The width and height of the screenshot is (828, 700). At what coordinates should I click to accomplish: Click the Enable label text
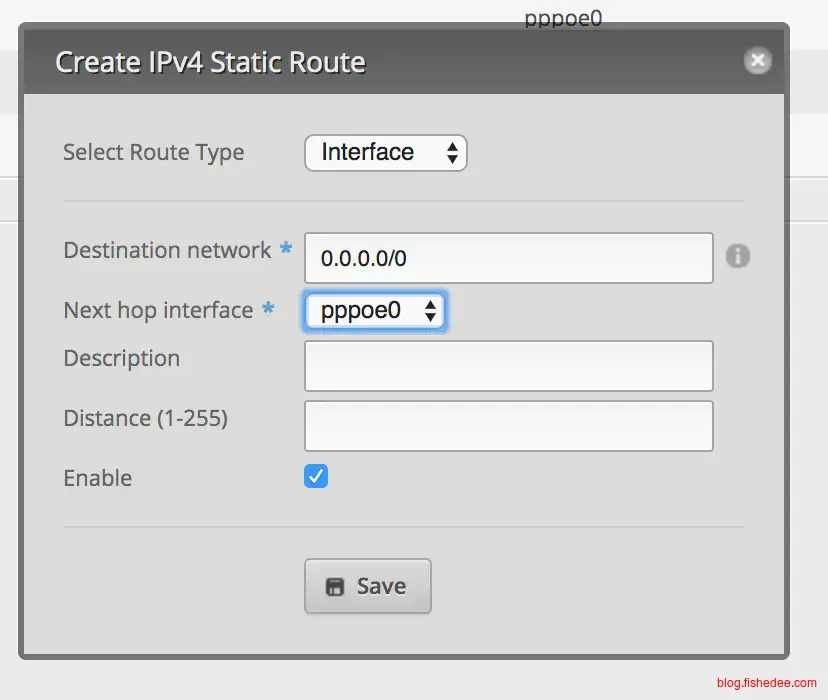97,478
